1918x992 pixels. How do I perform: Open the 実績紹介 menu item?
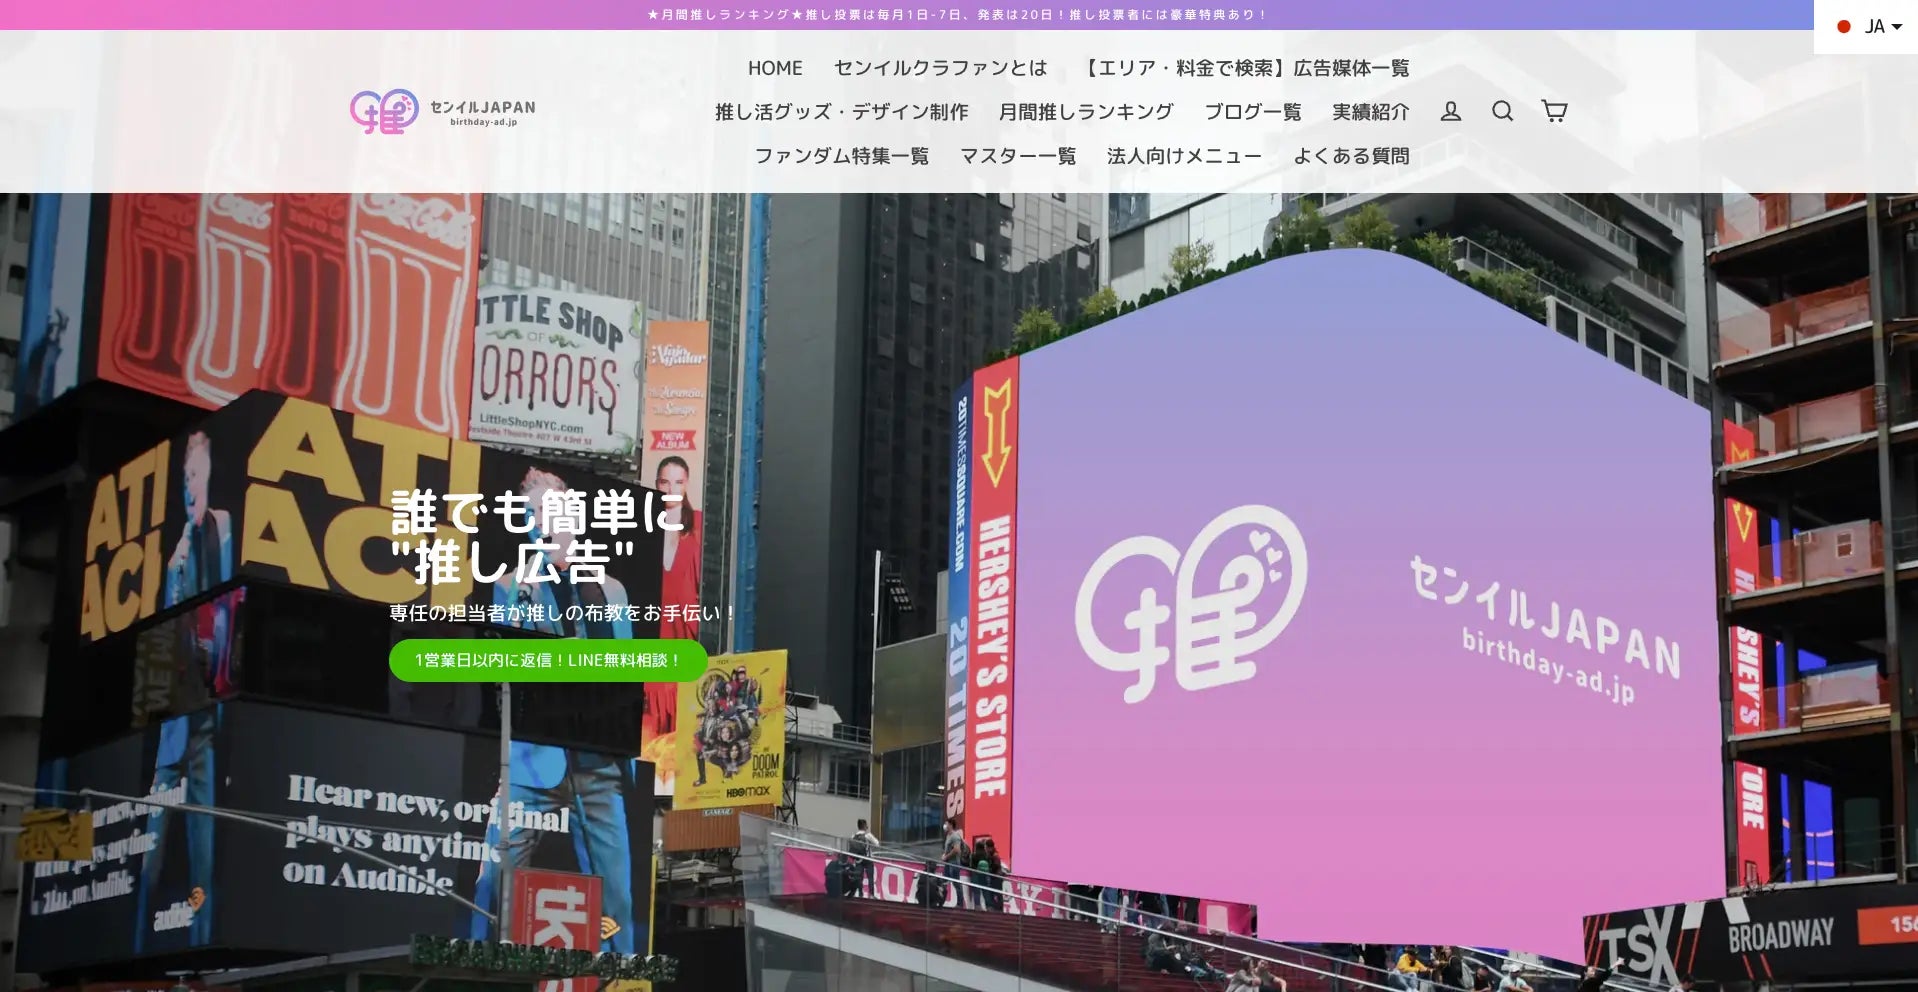[x=1370, y=112]
